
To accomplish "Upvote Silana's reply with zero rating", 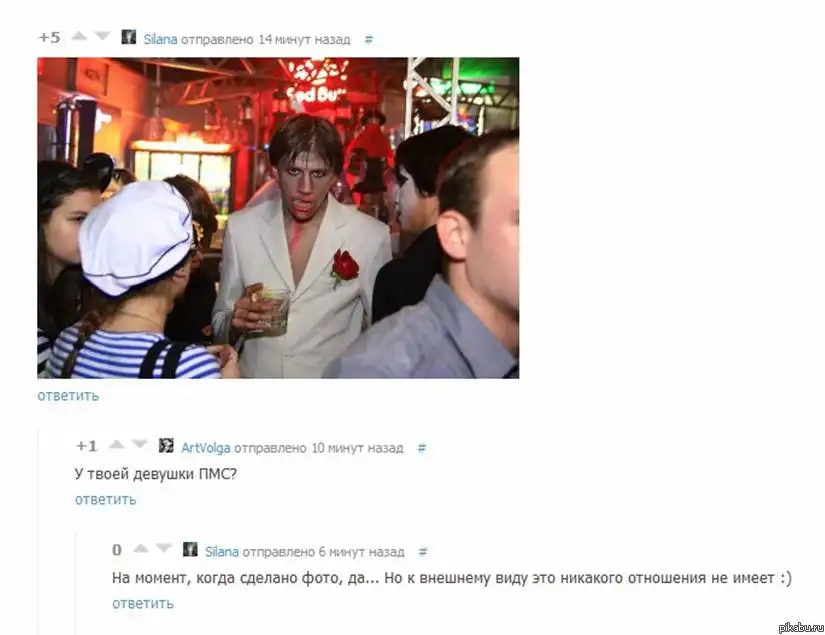I will coord(140,549).
